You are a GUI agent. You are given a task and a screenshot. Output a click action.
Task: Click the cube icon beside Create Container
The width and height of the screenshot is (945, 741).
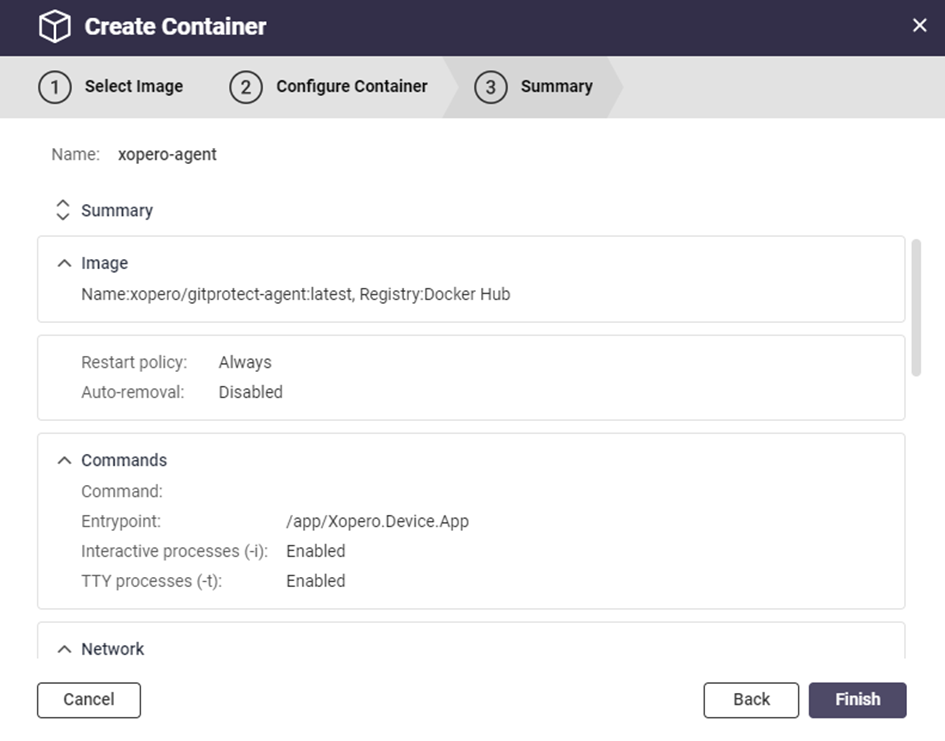coord(55,27)
